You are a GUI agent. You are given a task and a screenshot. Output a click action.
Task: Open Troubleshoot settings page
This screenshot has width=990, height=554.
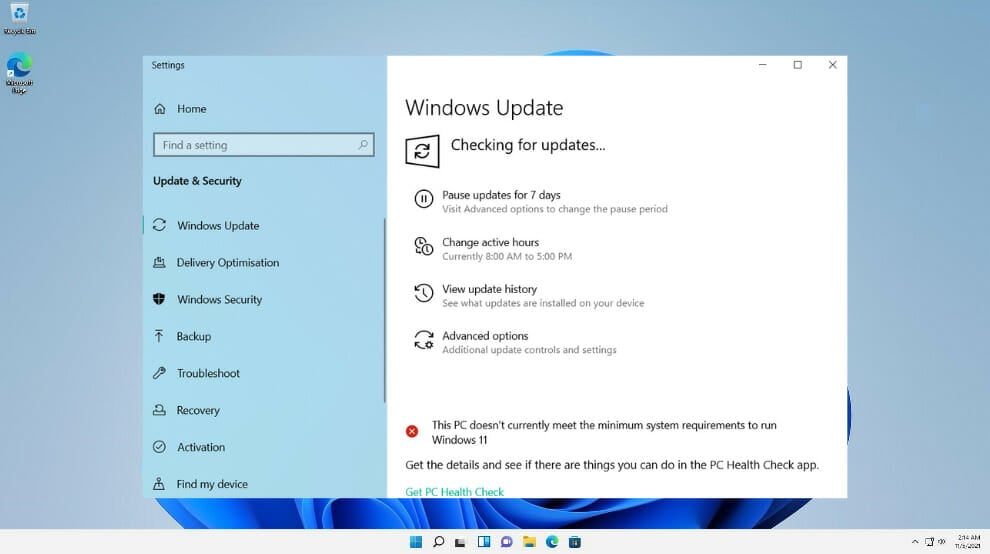(208, 373)
